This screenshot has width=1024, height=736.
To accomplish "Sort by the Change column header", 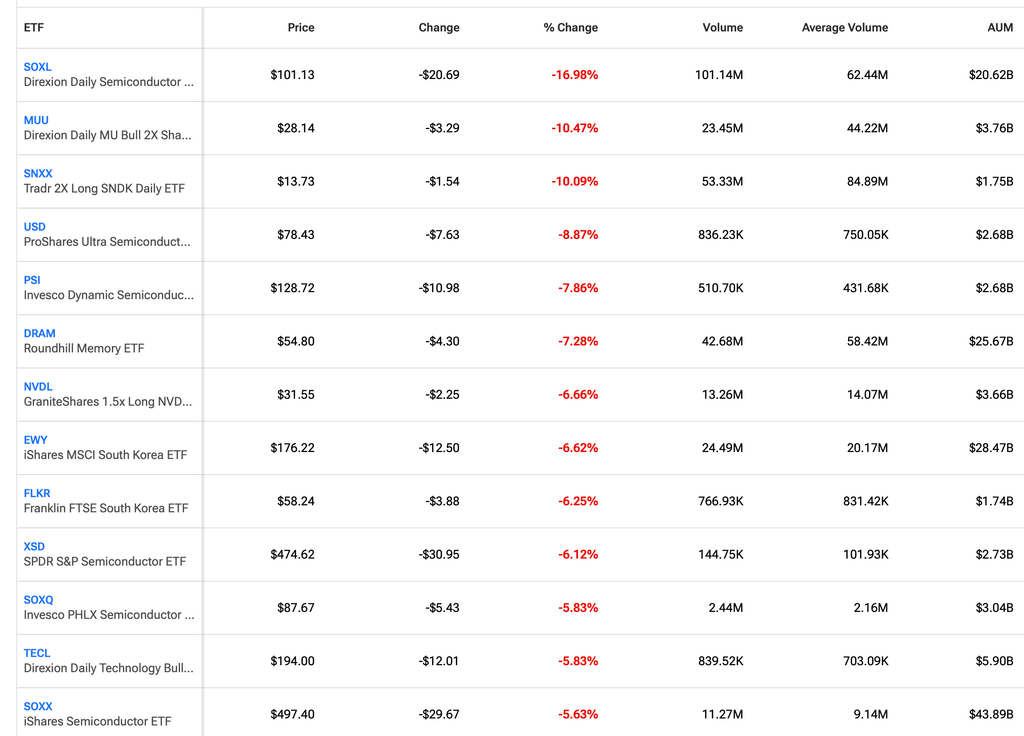I will point(439,27).
